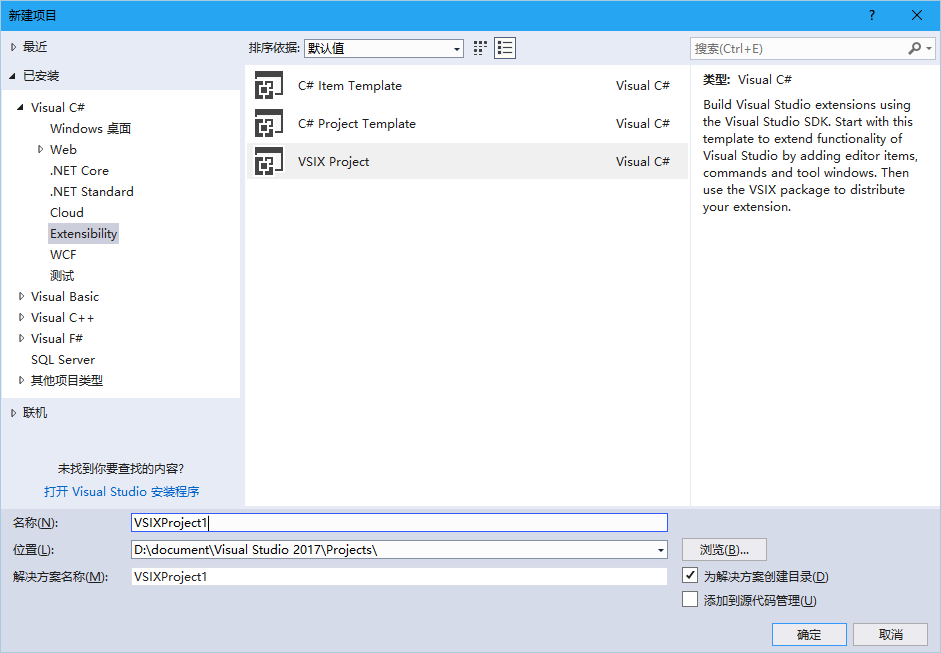The width and height of the screenshot is (941, 653).
Task: Click the 浏览(B)... button
Action: (x=724, y=549)
